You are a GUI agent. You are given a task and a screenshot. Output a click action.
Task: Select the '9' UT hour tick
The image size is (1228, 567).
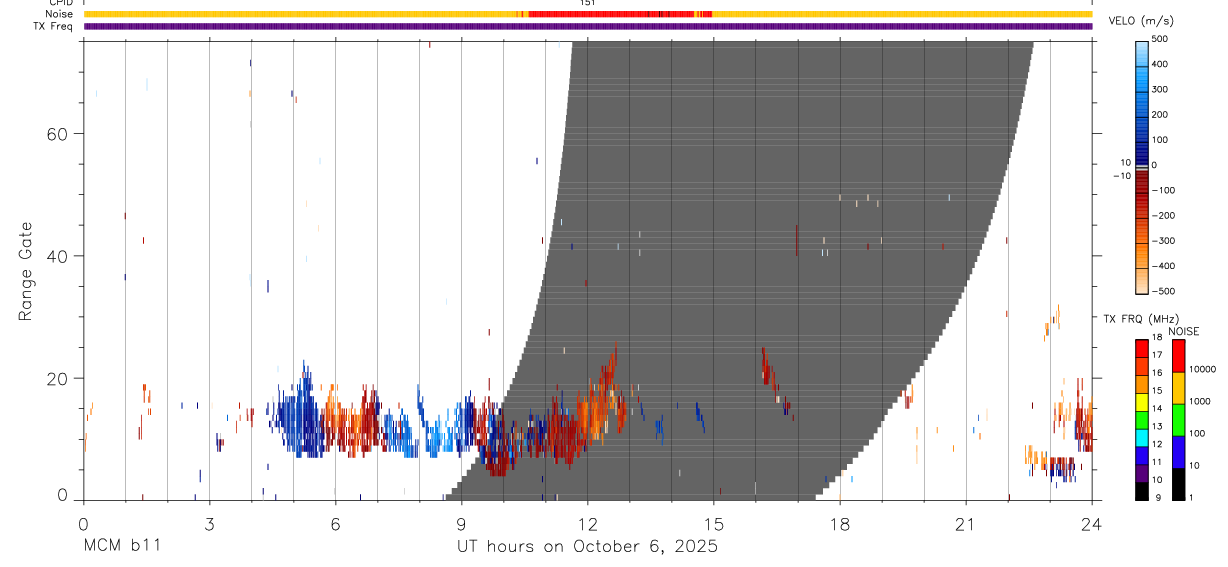(x=461, y=524)
